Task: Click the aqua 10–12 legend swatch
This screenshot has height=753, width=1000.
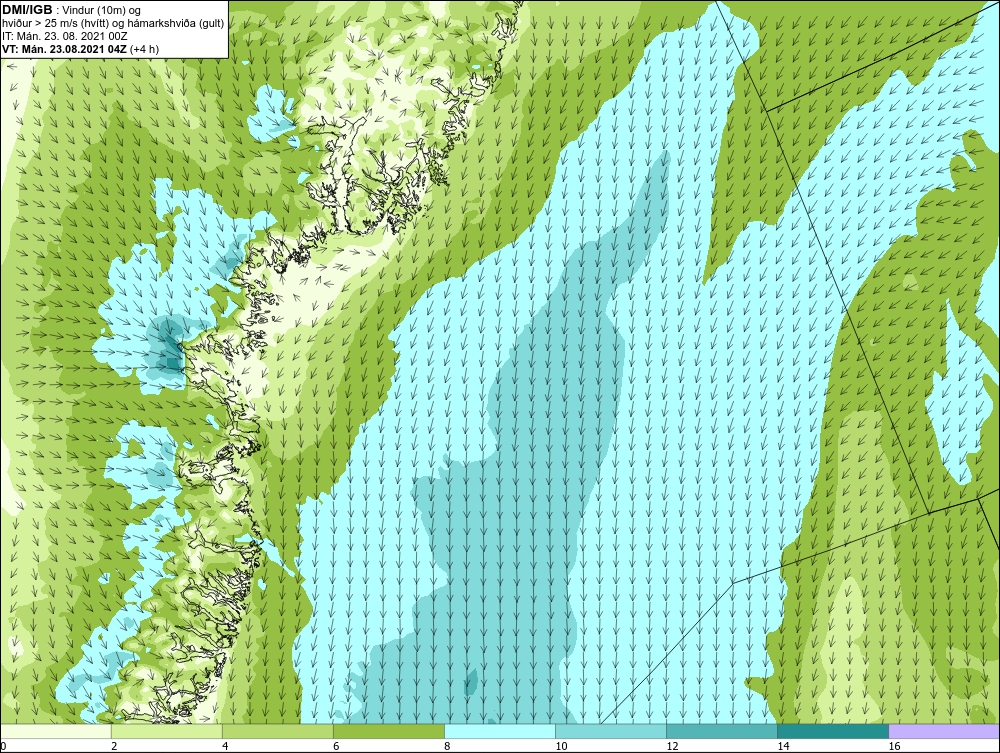Action: click(x=611, y=731)
